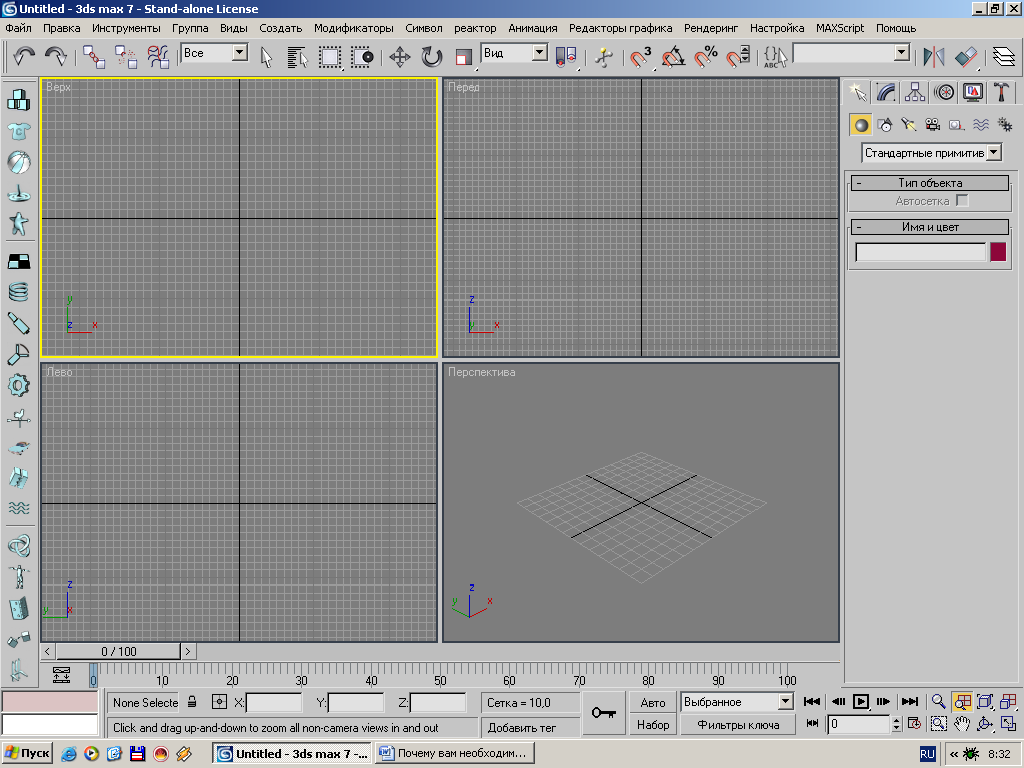The height and width of the screenshot is (768, 1024).
Task: Switch to the Utilities hammer tab
Action: point(1001,92)
